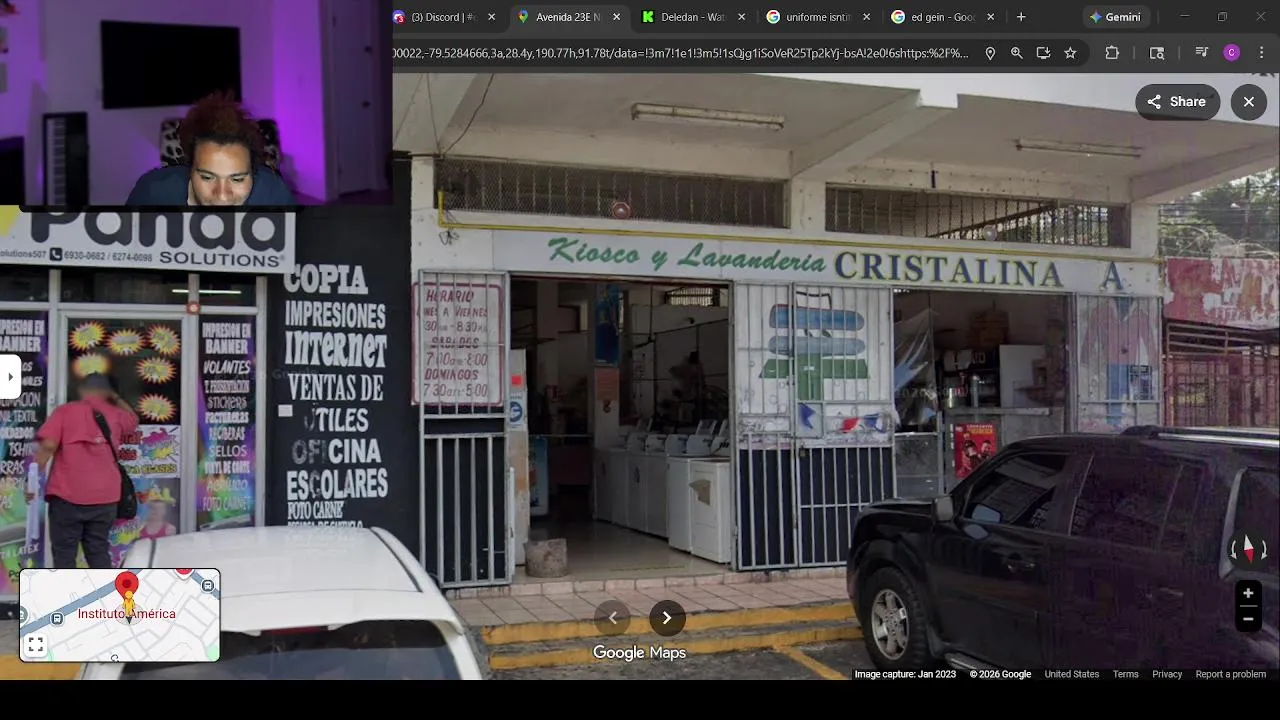Open the page zoom magnifier icon
Image resolution: width=1280 pixels, height=720 pixels.
coord(1016,53)
